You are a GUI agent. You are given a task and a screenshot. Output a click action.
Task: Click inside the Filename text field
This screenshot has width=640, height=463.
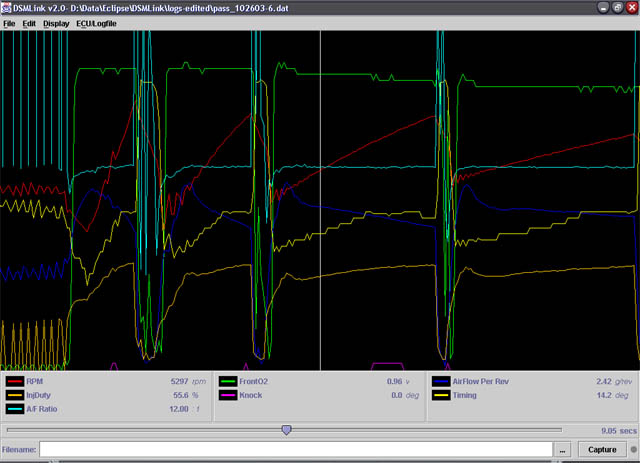[x=295, y=450]
